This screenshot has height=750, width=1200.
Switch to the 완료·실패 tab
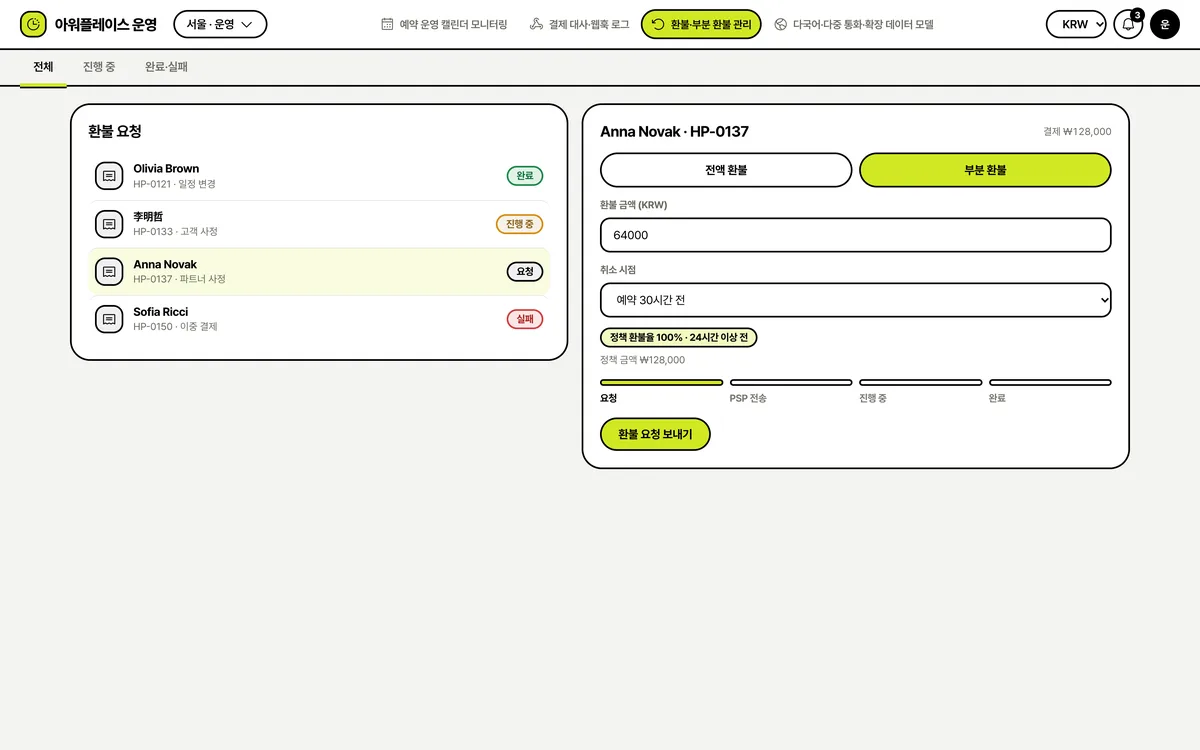click(166, 67)
